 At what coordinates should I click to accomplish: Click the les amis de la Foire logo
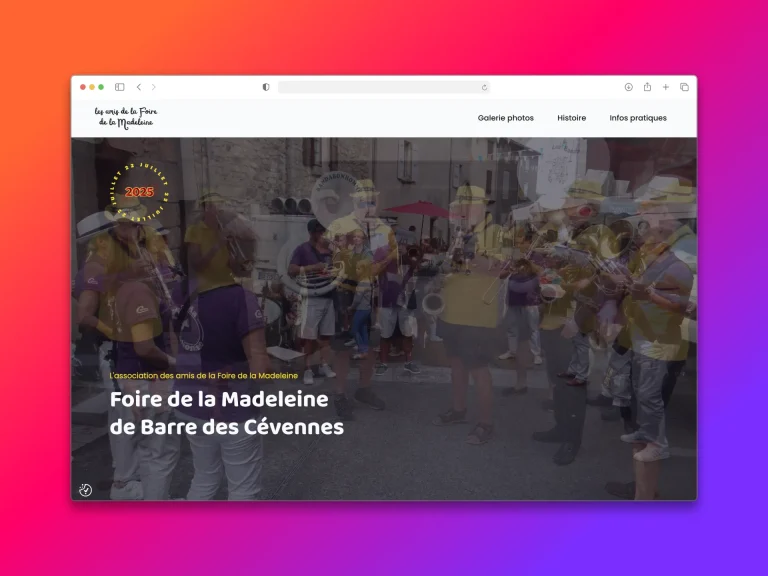[x=126, y=117]
